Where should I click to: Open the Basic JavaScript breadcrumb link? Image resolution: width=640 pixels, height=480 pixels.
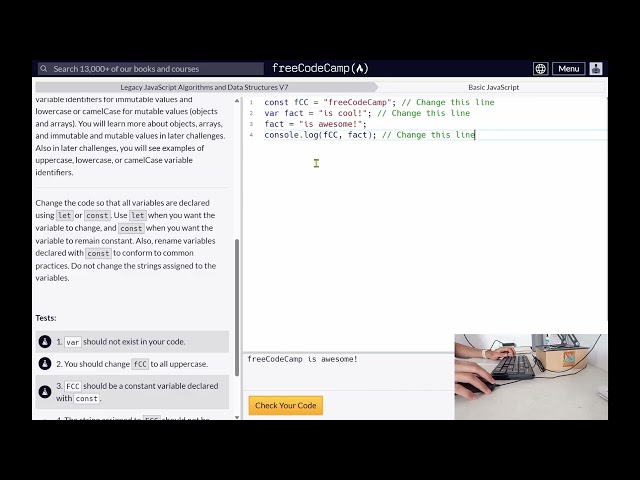pos(493,87)
